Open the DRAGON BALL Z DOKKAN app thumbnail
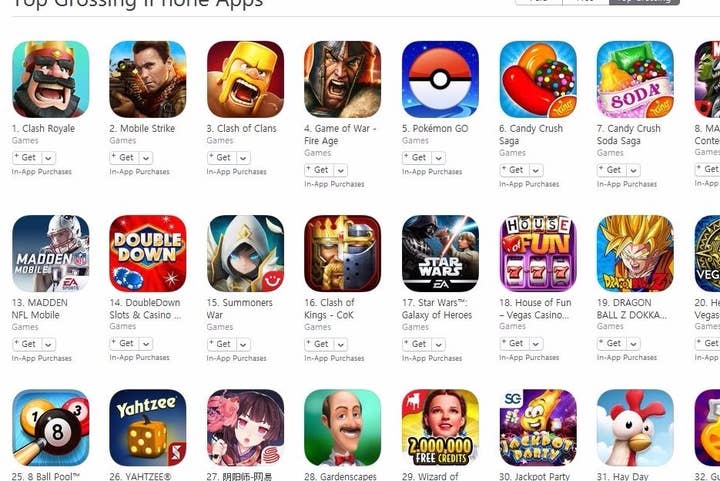The height and width of the screenshot is (481, 720). pos(635,253)
